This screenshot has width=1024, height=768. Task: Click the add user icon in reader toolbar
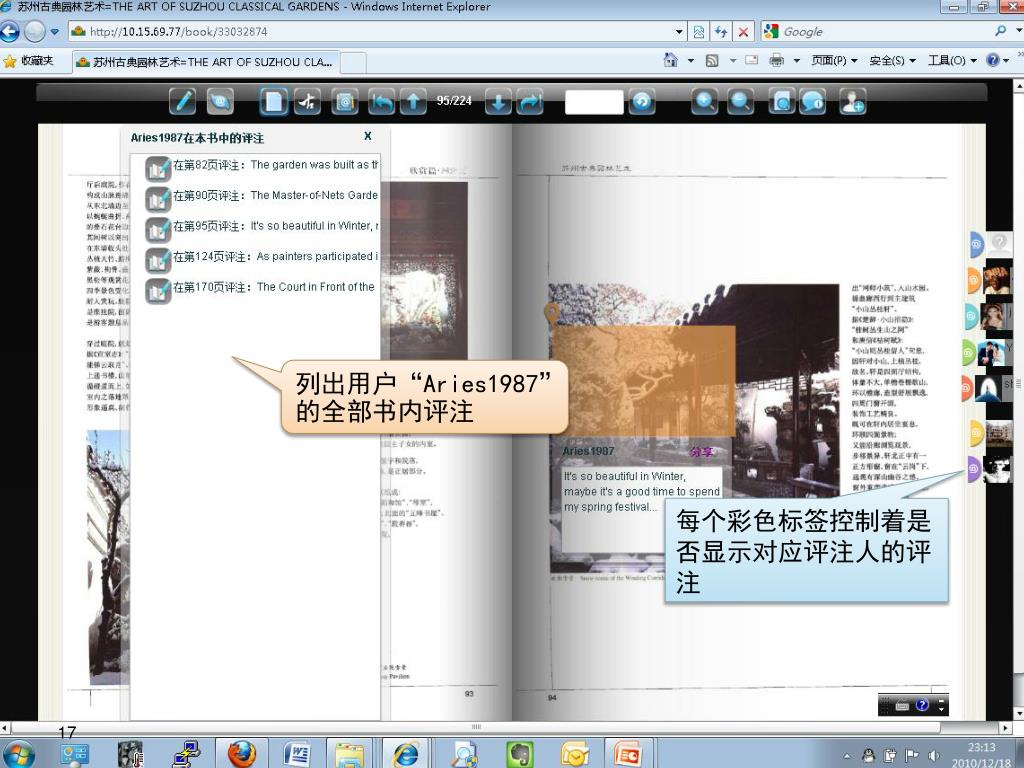click(852, 101)
